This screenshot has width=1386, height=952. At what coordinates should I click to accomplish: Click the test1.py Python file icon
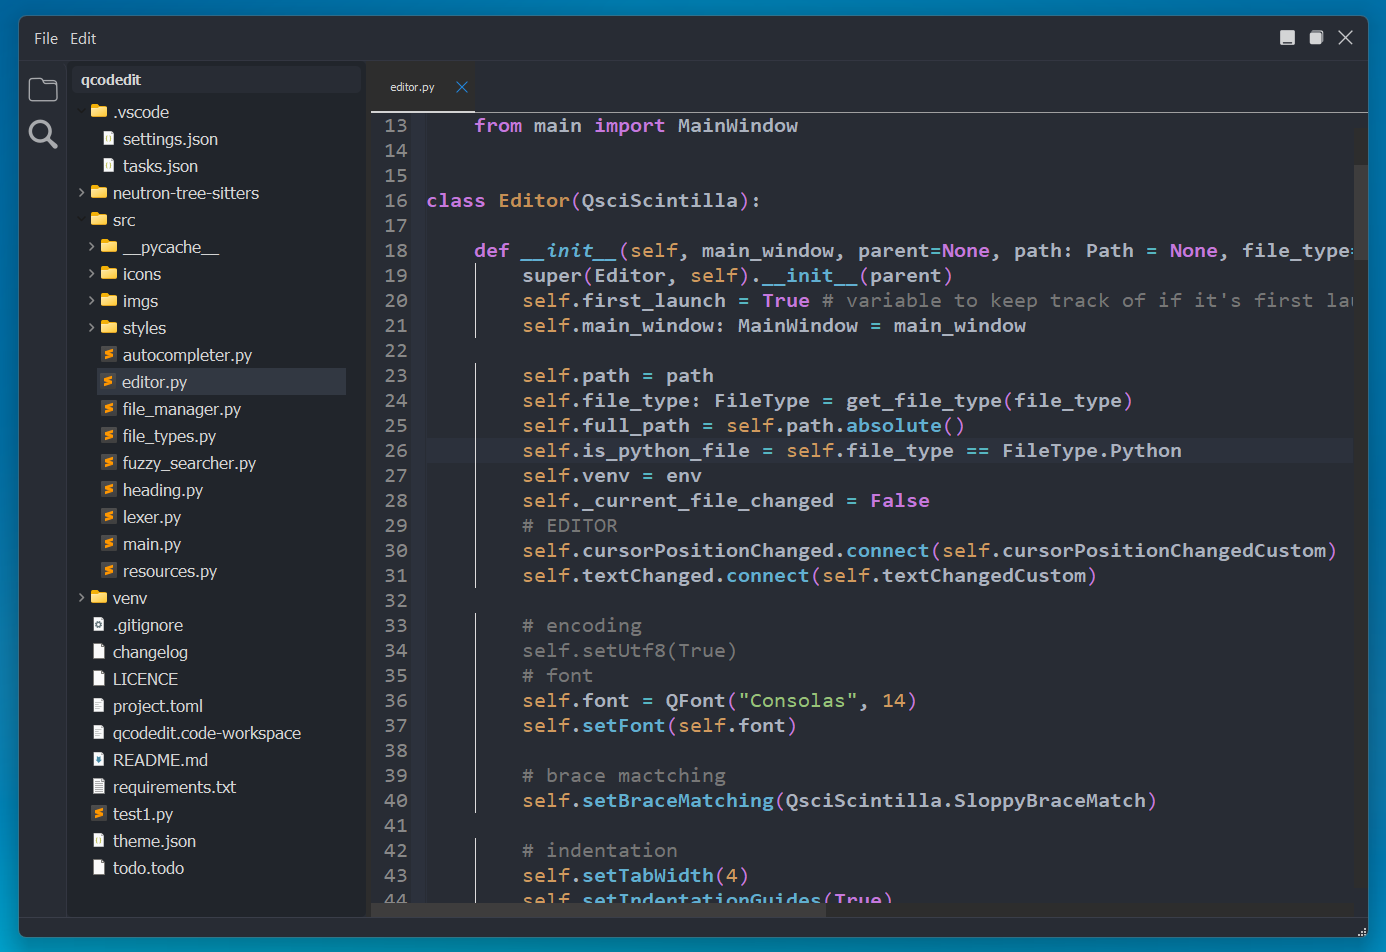[x=99, y=813]
